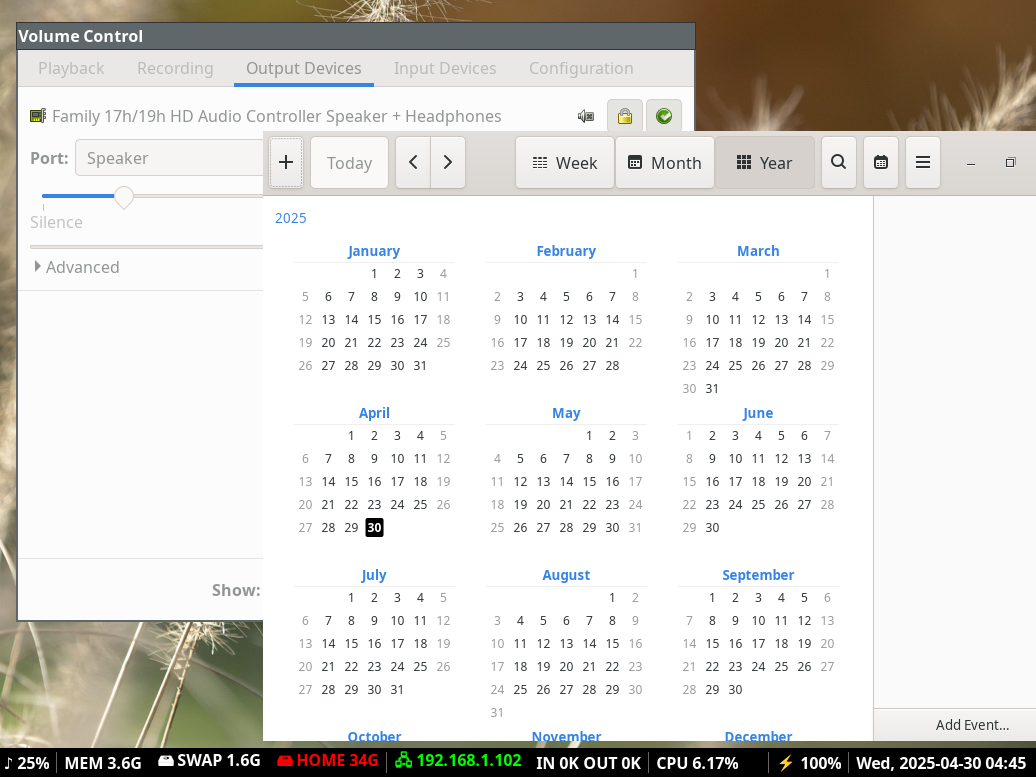Screen dimensions: 1036x777
Task: Open the manage calendars icon
Action: (x=881, y=163)
